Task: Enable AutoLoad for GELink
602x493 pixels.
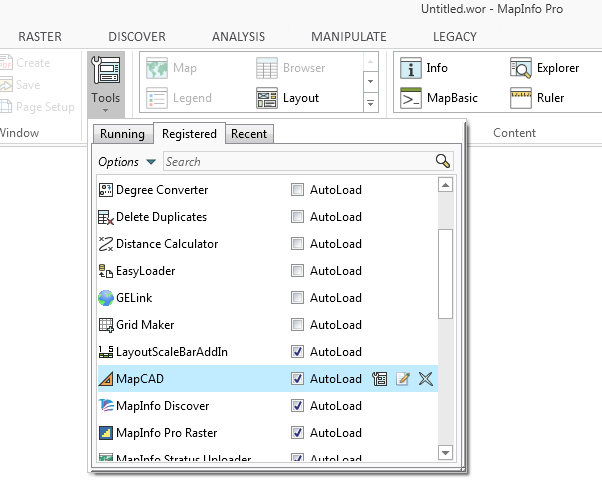Action: [298, 298]
